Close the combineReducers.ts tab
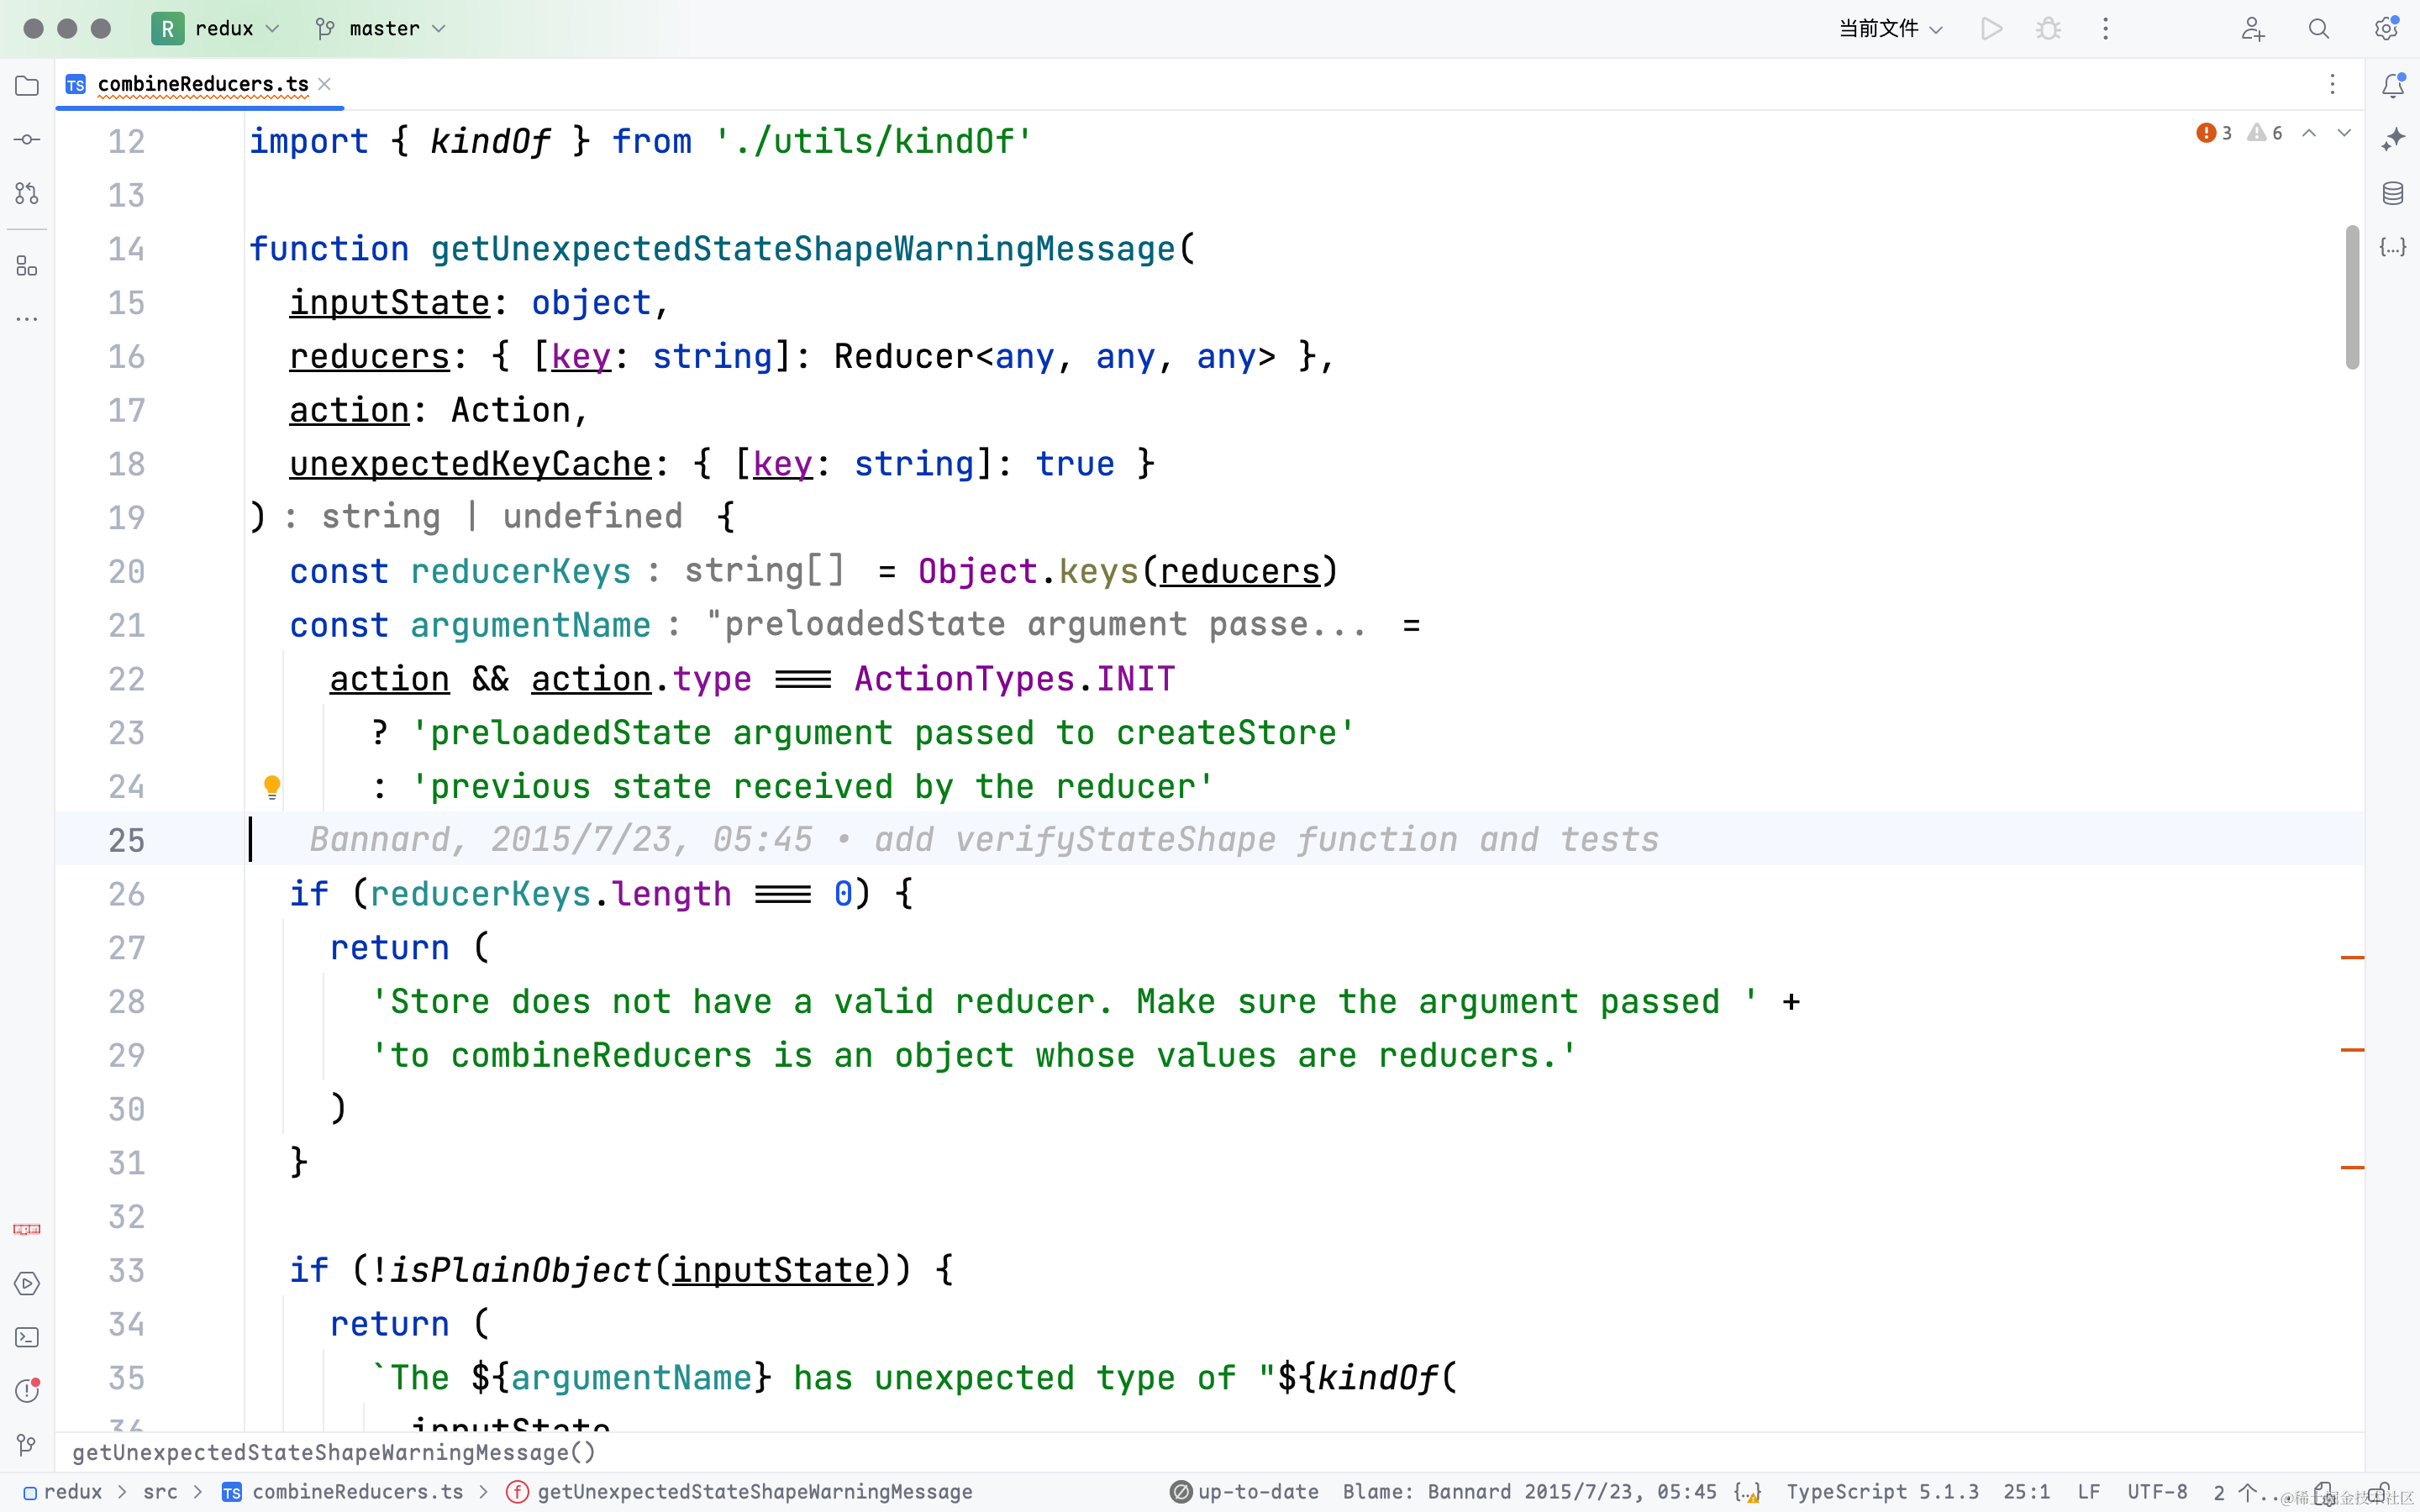 pos(324,84)
